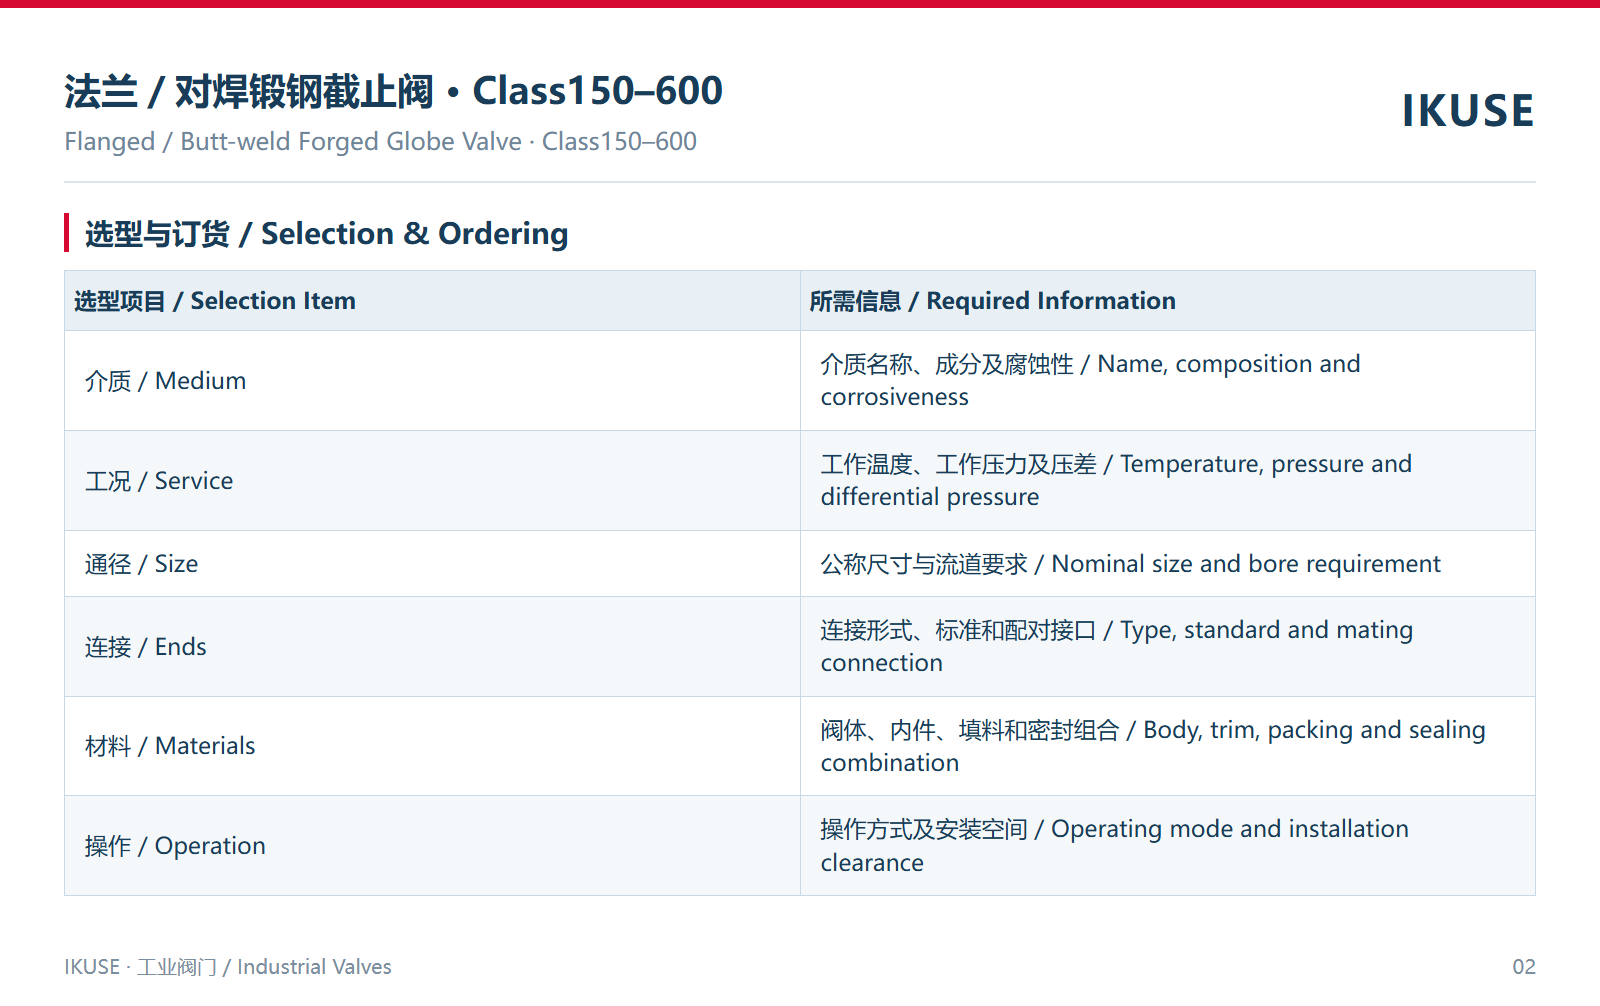Click the Type, standard and mating connection cell

click(x=1168, y=647)
